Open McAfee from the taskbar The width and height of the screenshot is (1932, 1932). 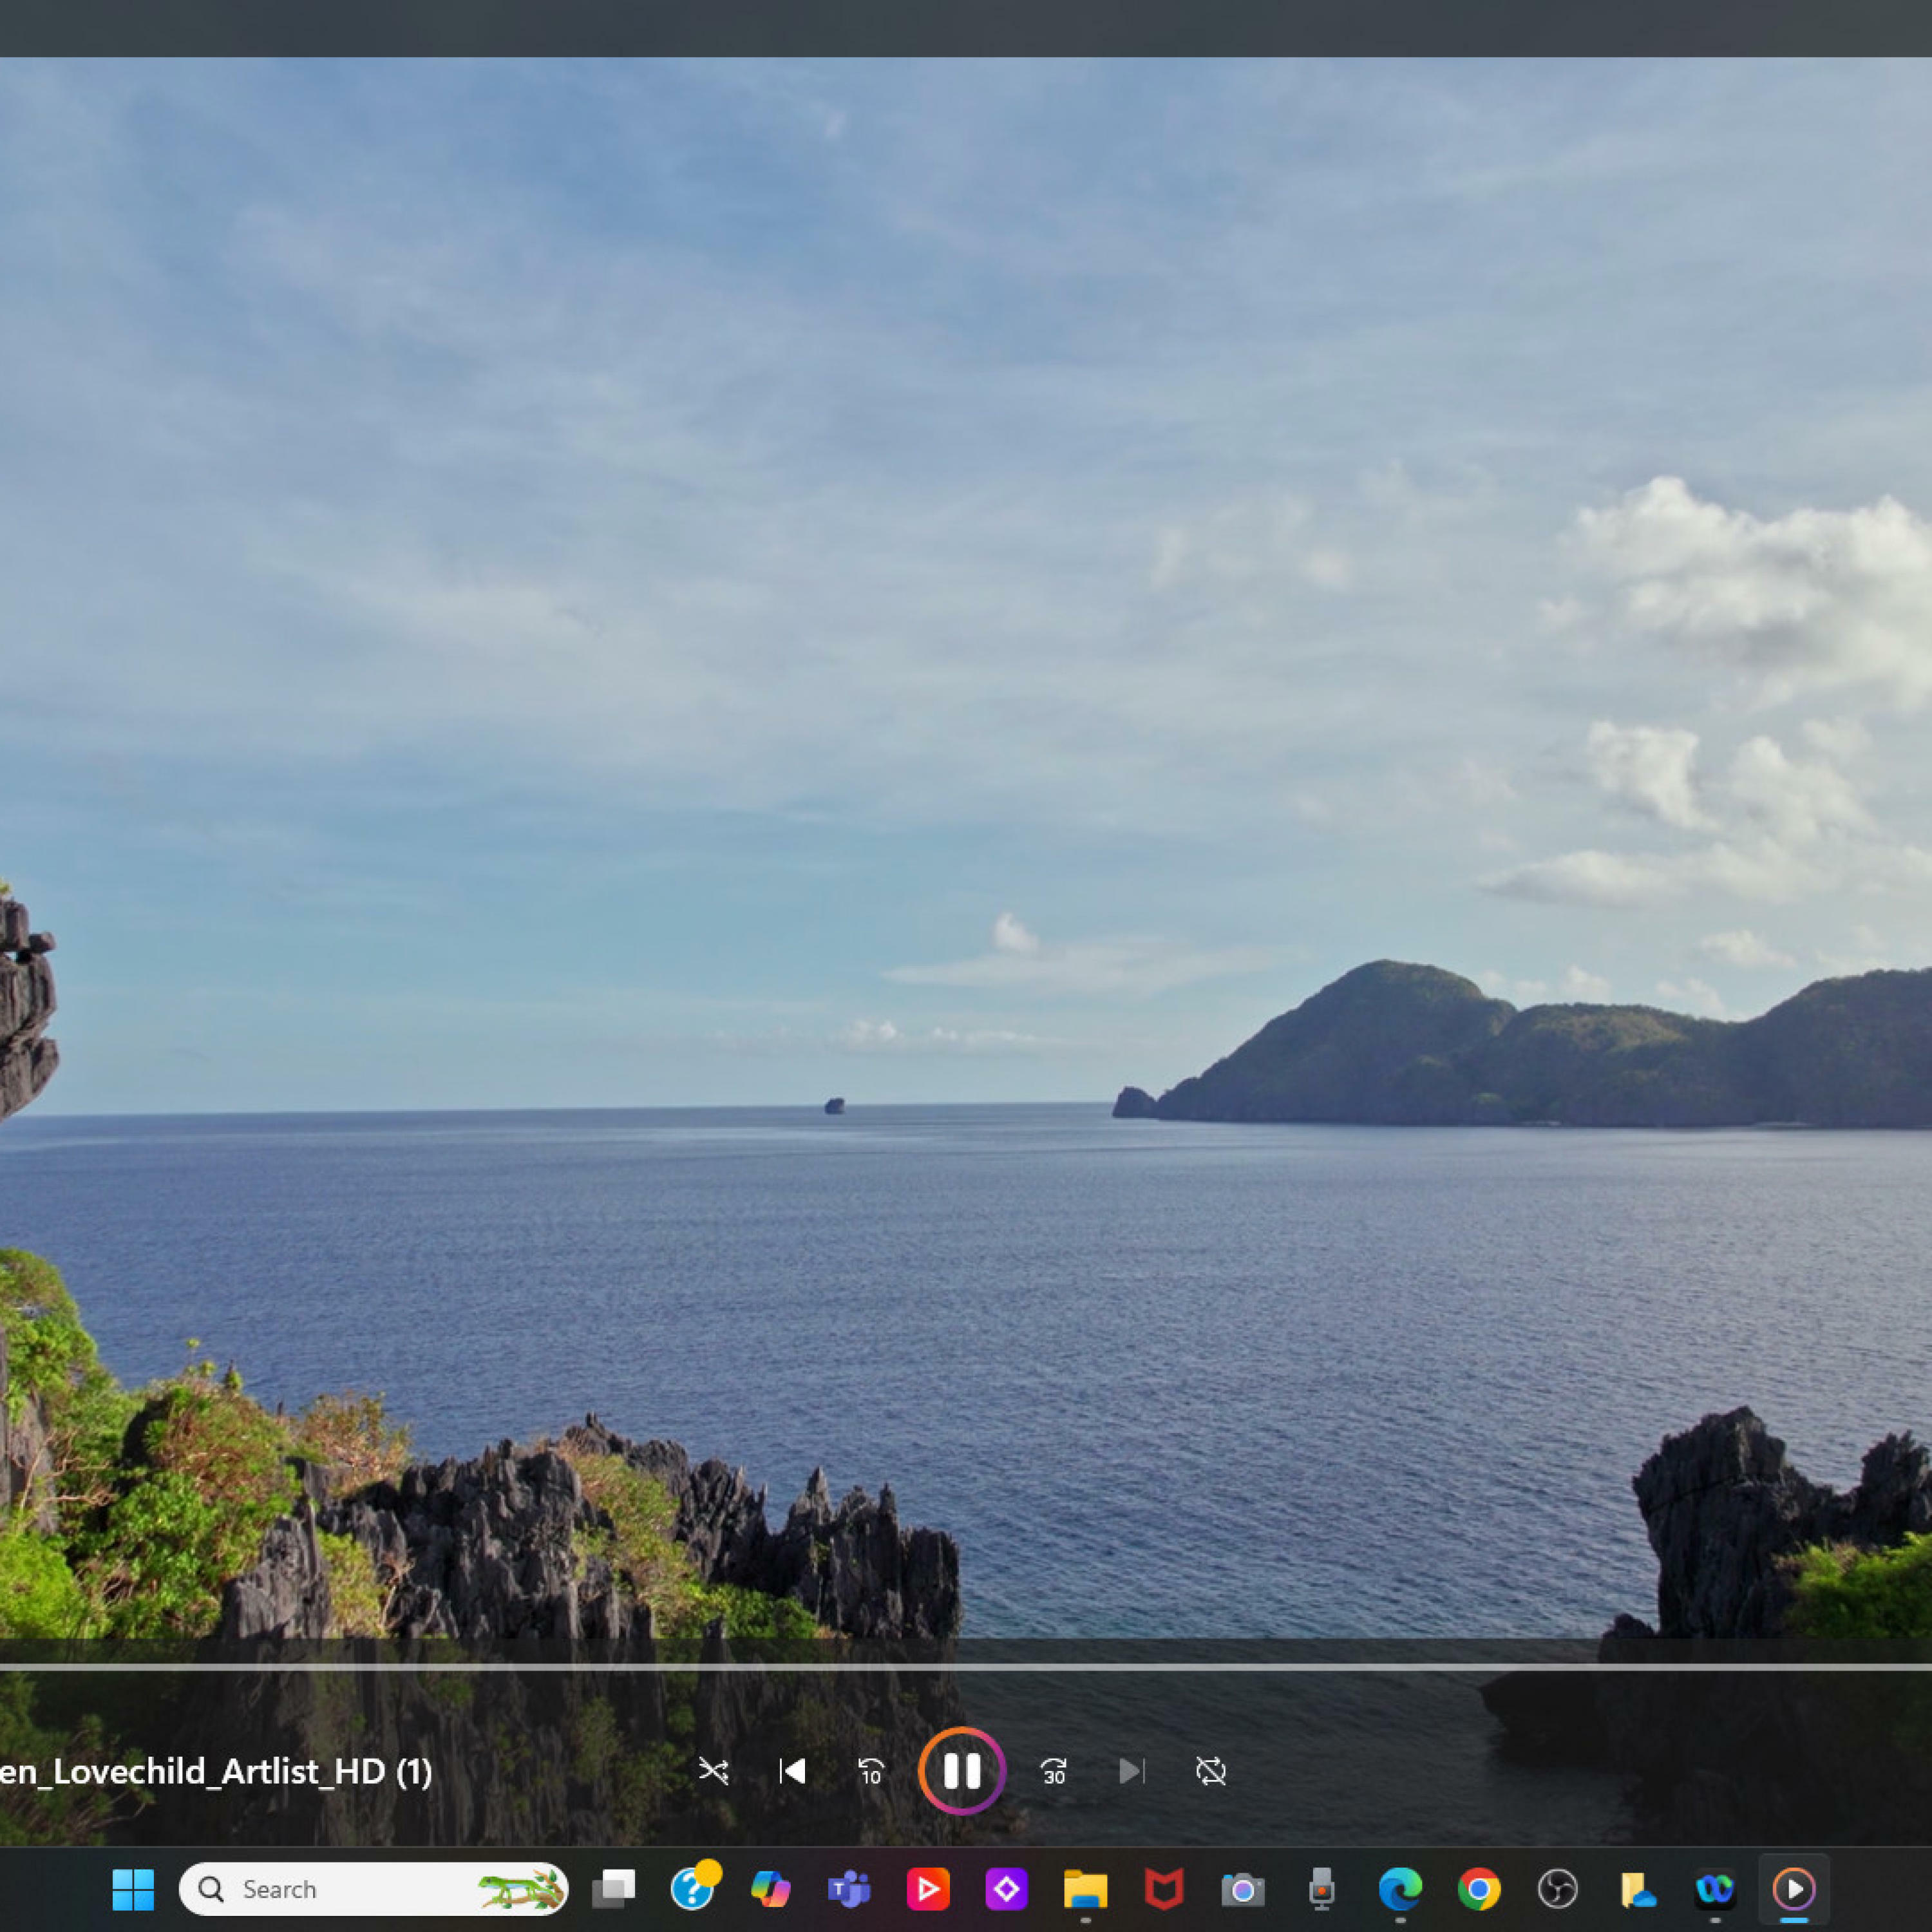(x=1164, y=1889)
